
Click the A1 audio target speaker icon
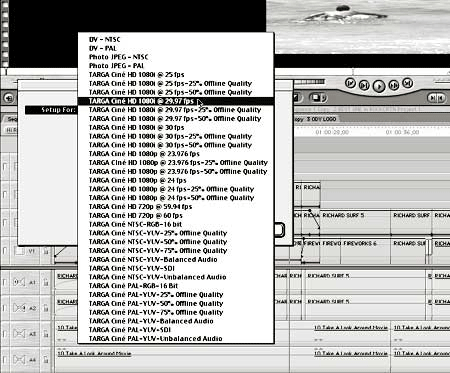click(x=19, y=282)
